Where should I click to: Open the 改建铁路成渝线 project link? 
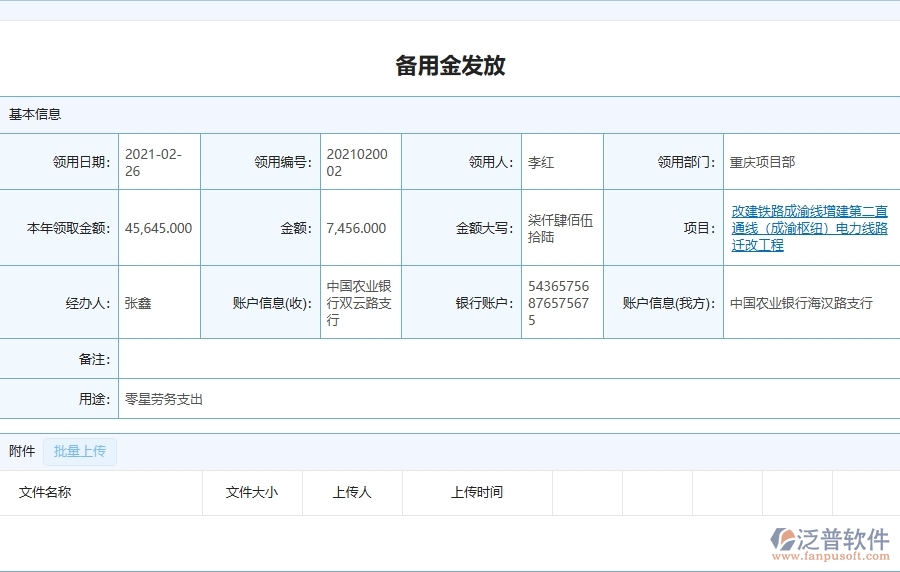coord(809,228)
